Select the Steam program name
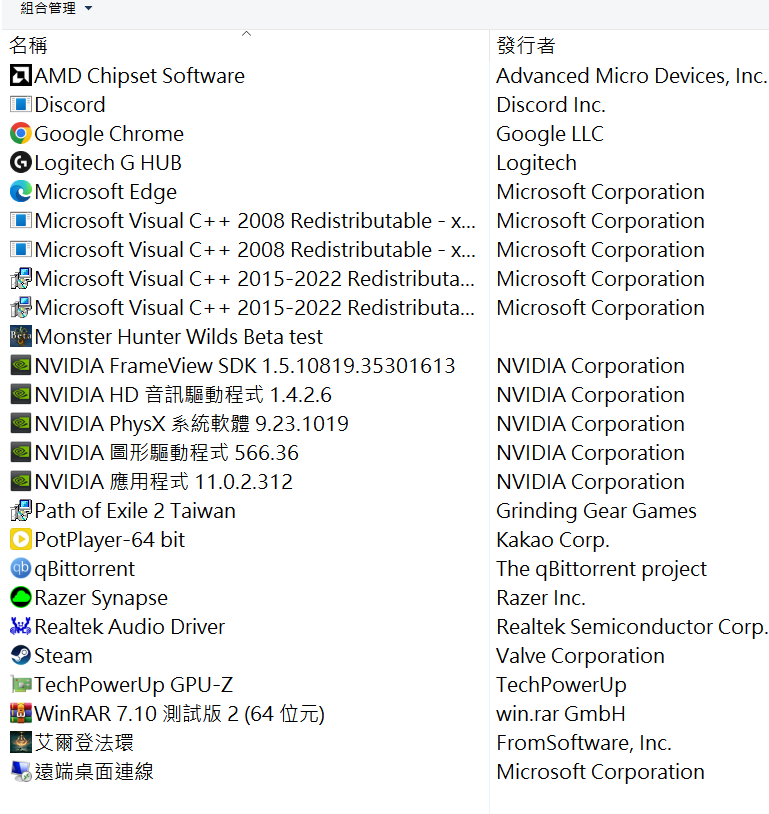The width and height of the screenshot is (769, 814). click(x=63, y=656)
